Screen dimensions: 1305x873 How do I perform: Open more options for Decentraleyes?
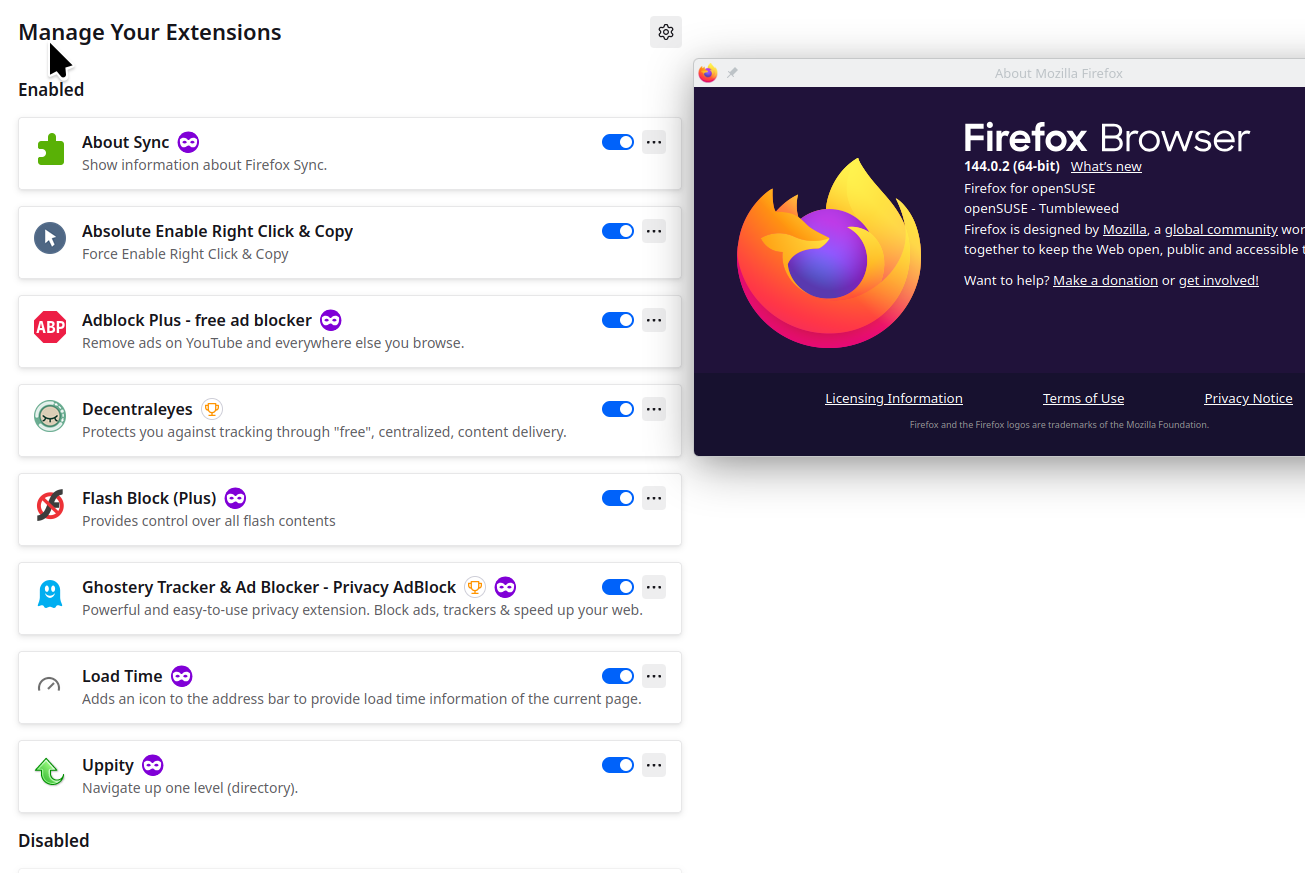[654, 409]
